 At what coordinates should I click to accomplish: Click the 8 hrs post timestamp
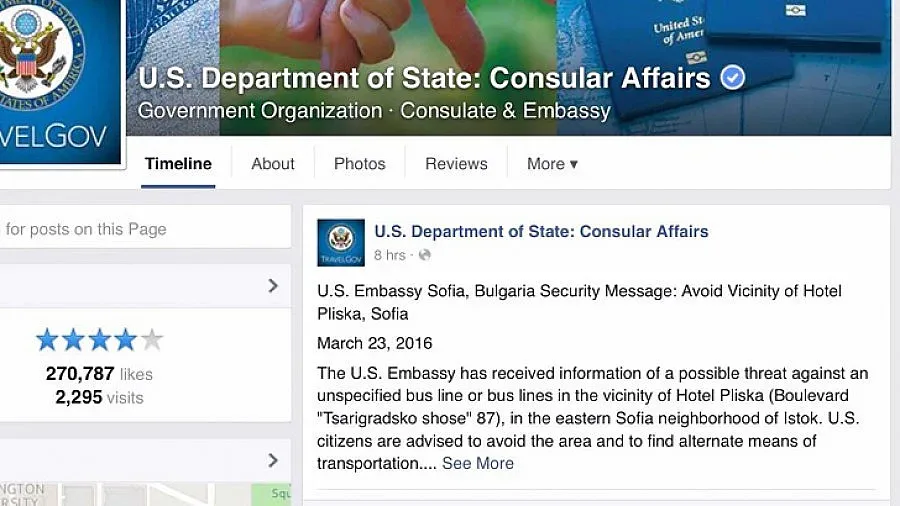pyautogui.click(x=390, y=255)
